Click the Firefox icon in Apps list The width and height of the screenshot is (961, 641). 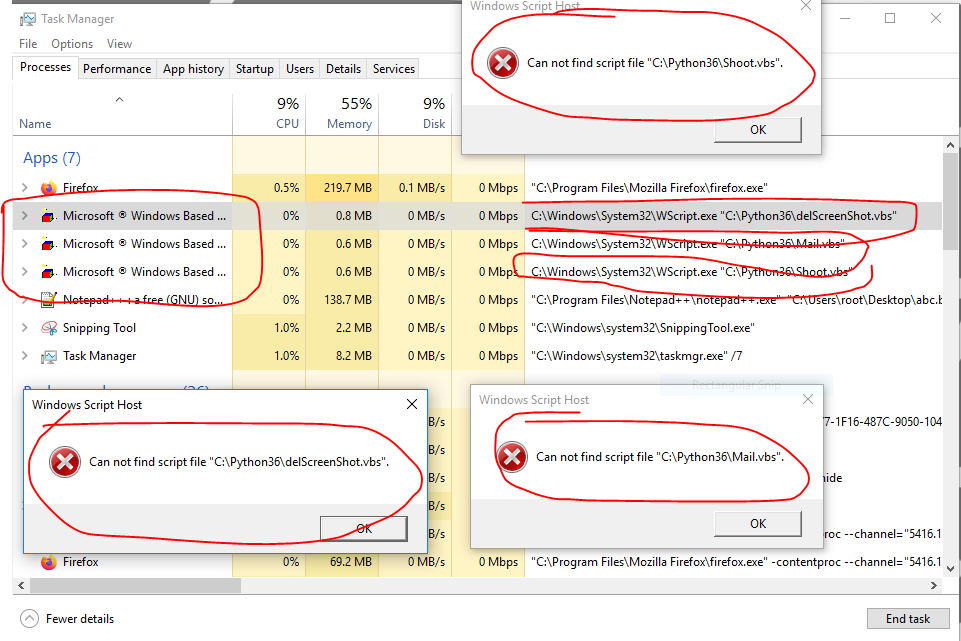(48, 188)
